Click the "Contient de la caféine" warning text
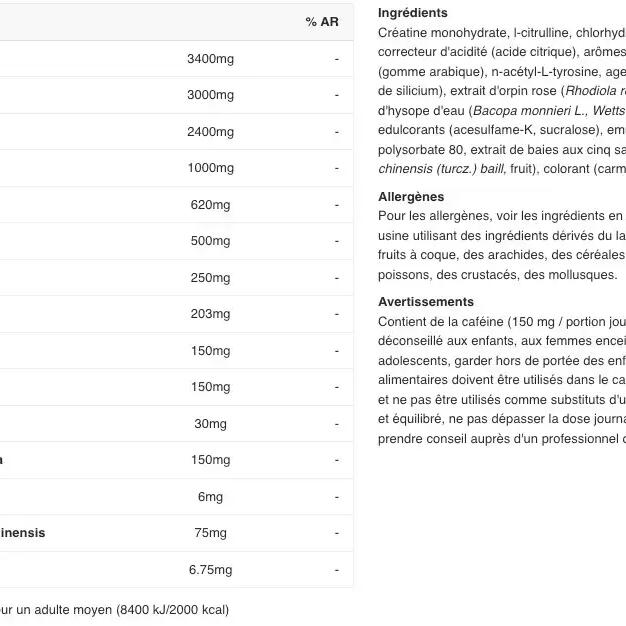The image size is (626, 626). click(442, 321)
